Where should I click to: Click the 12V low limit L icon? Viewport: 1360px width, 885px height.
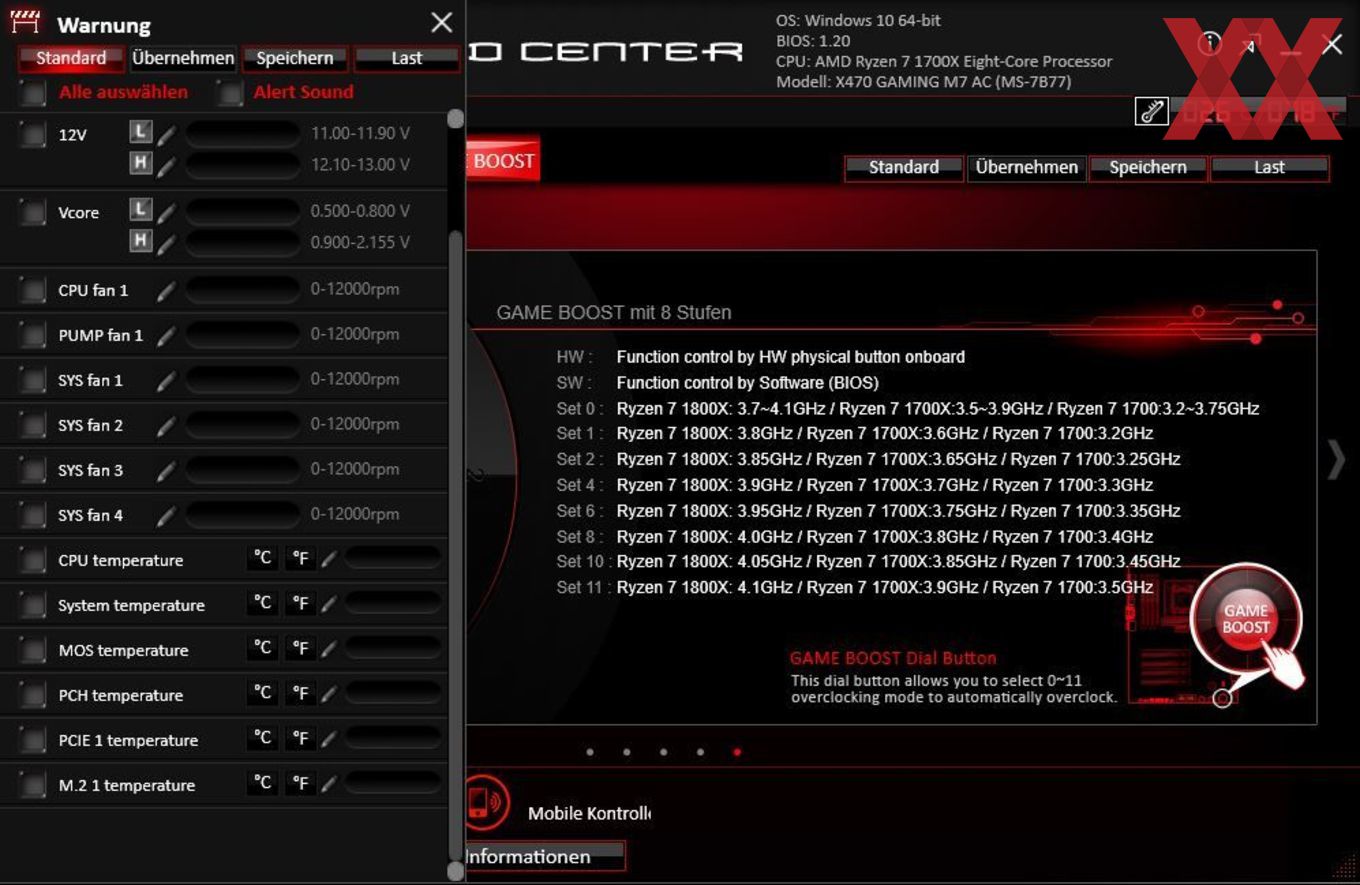tap(141, 131)
